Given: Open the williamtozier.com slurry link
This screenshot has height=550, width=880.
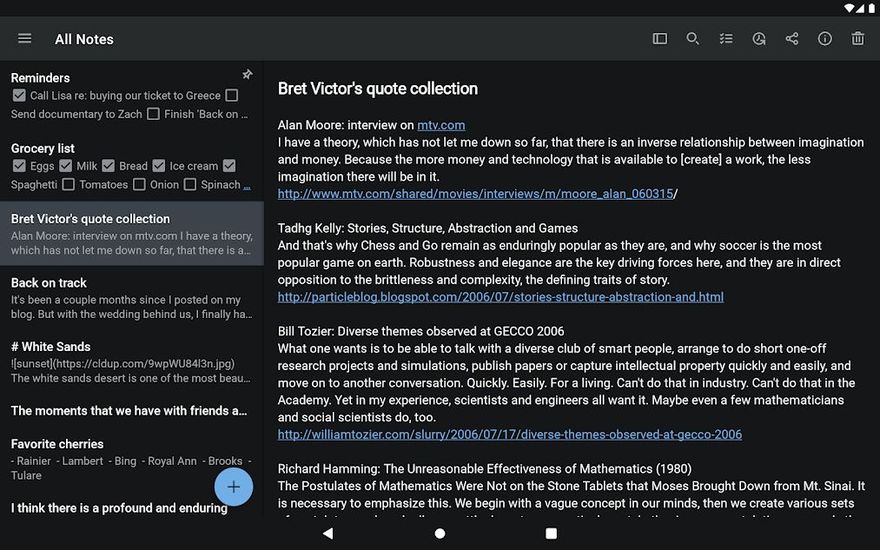Looking at the screenshot, I should [510, 434].
